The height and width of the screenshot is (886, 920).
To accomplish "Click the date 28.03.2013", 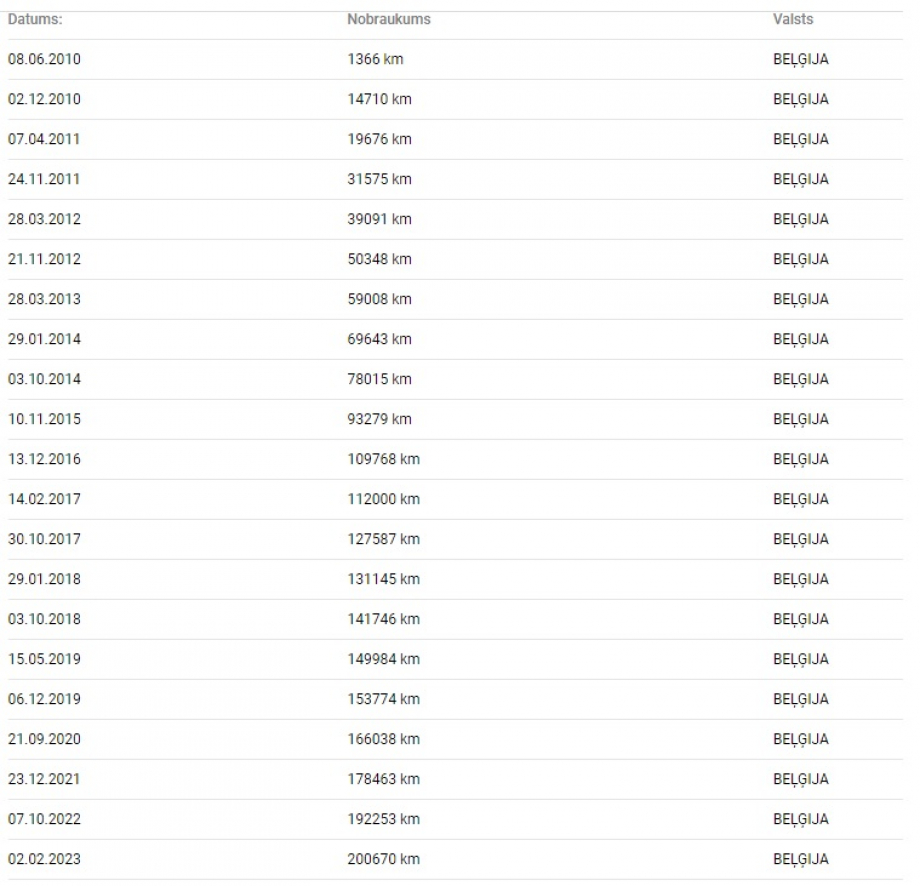I will pyautogui.click(x=44, y=299).
